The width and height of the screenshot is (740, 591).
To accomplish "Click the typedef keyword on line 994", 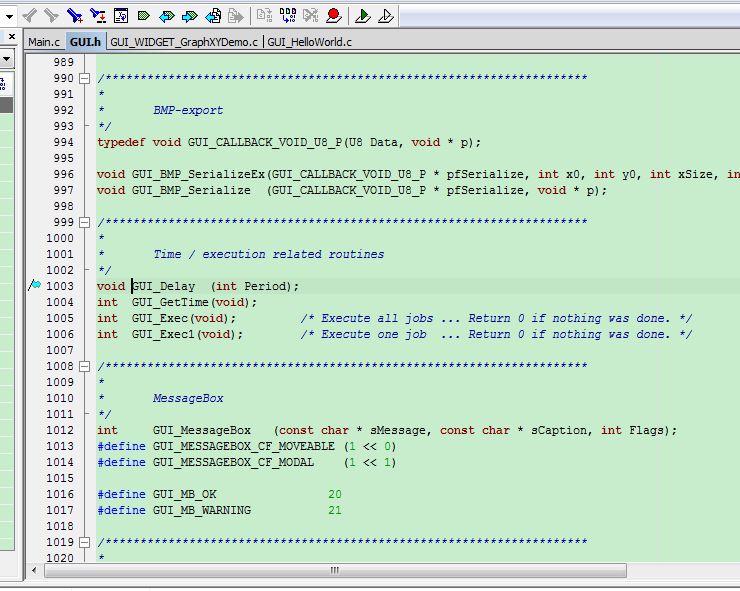I will (x=121, y=143).
